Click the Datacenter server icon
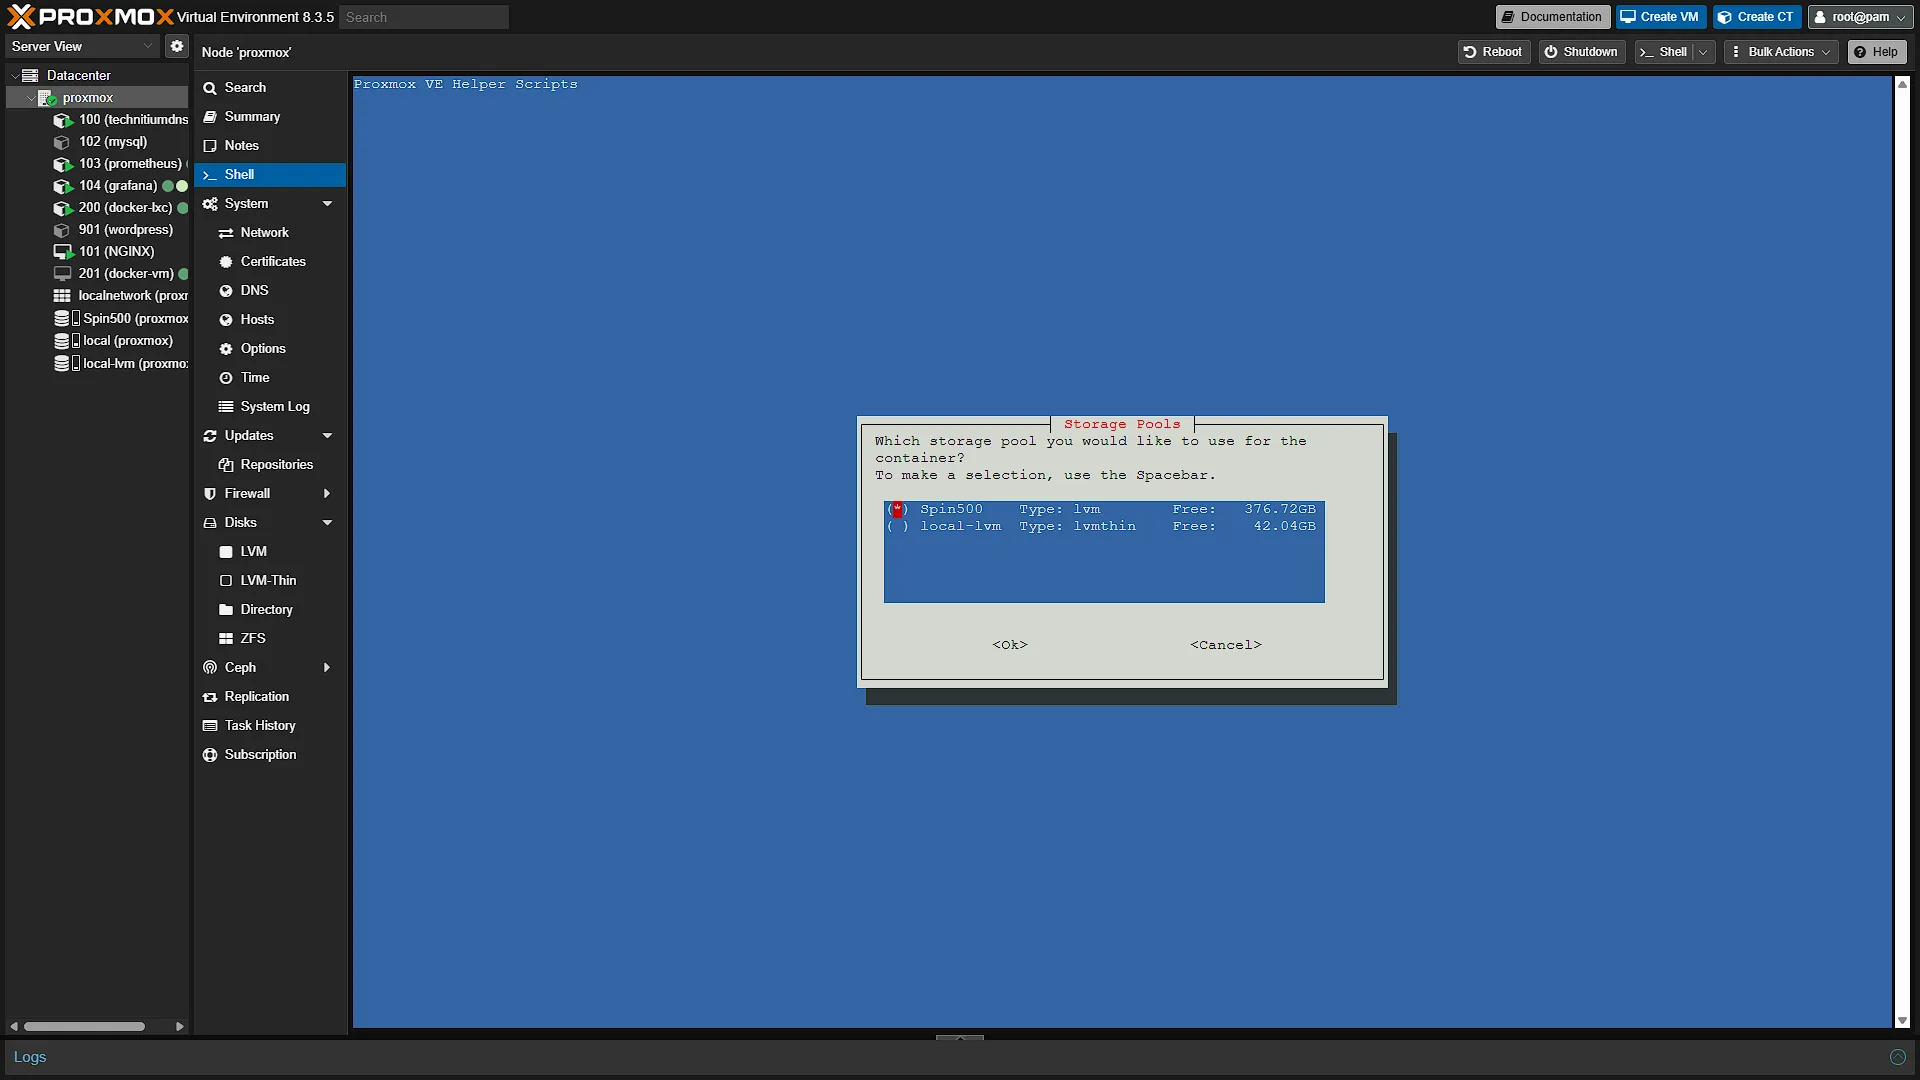The width and height of the screenshot is (1920, 1080). tap(30, 75)
